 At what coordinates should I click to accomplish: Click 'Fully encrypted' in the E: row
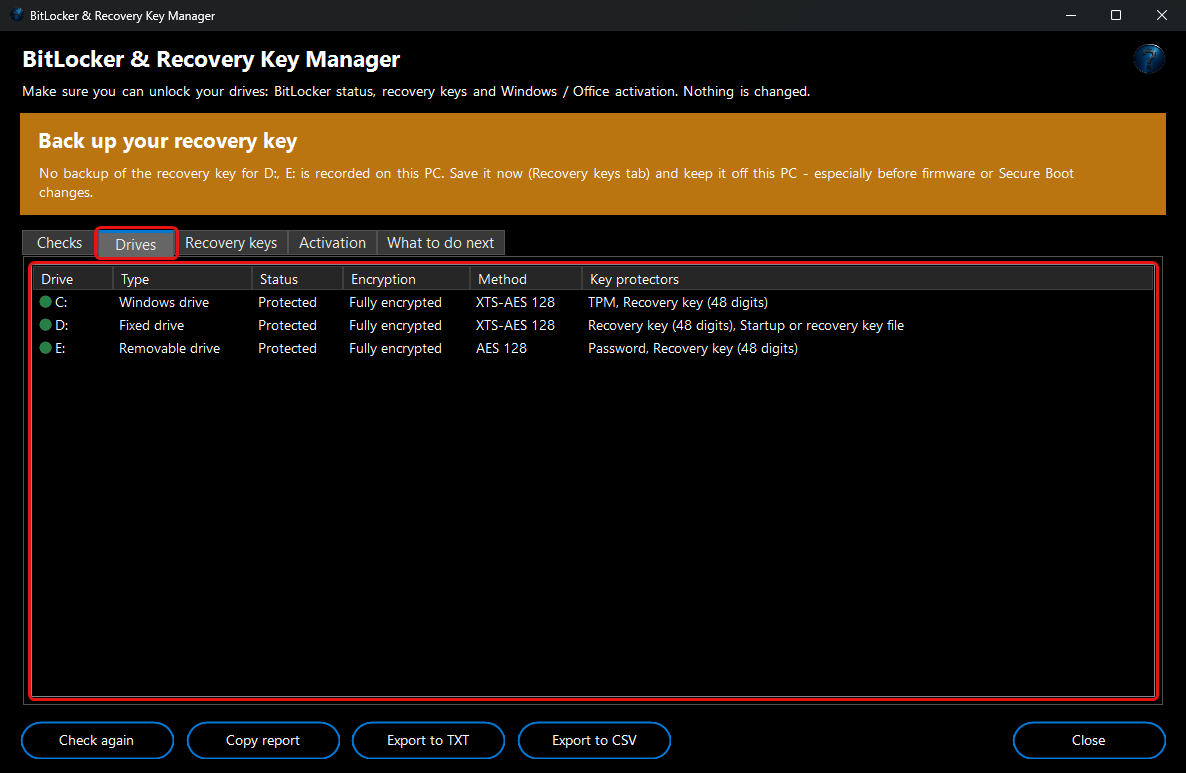click(x=396, y=348)
